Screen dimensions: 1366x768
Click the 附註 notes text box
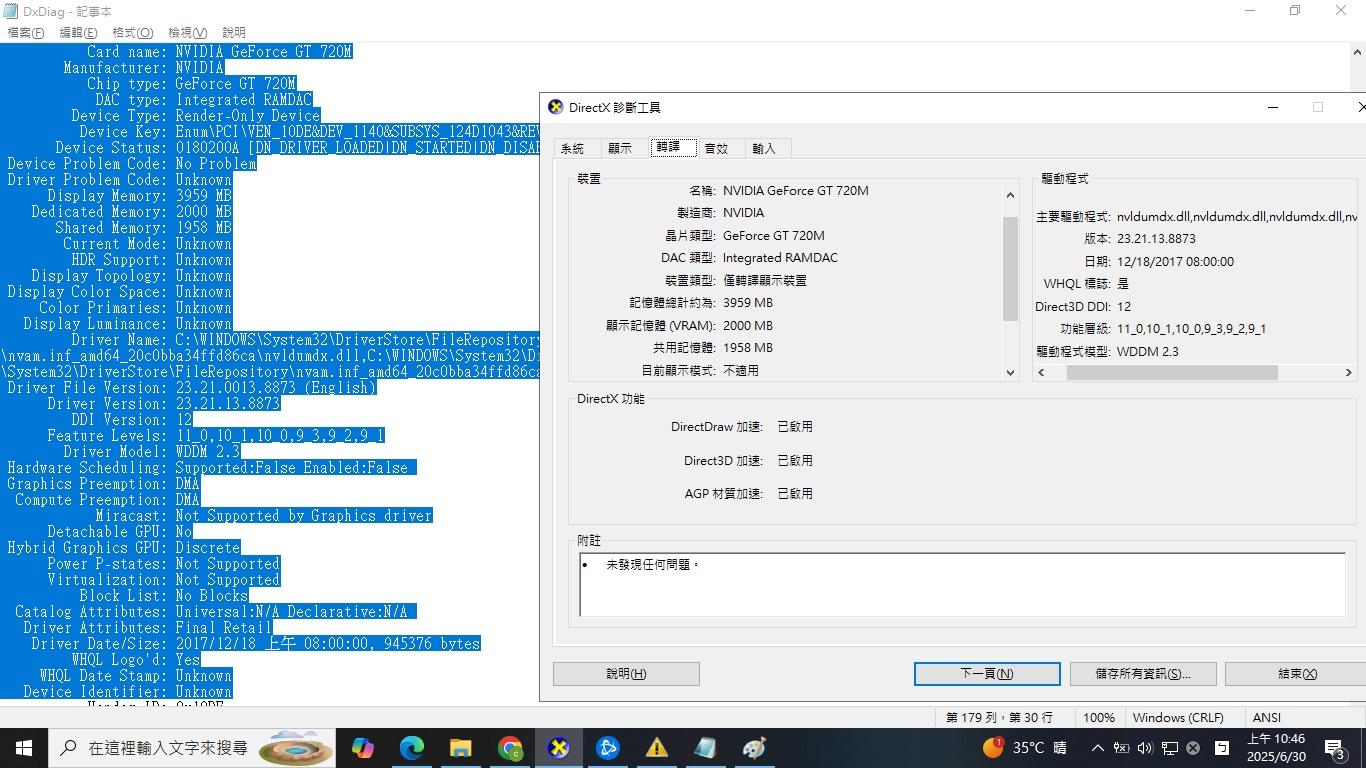962,585
